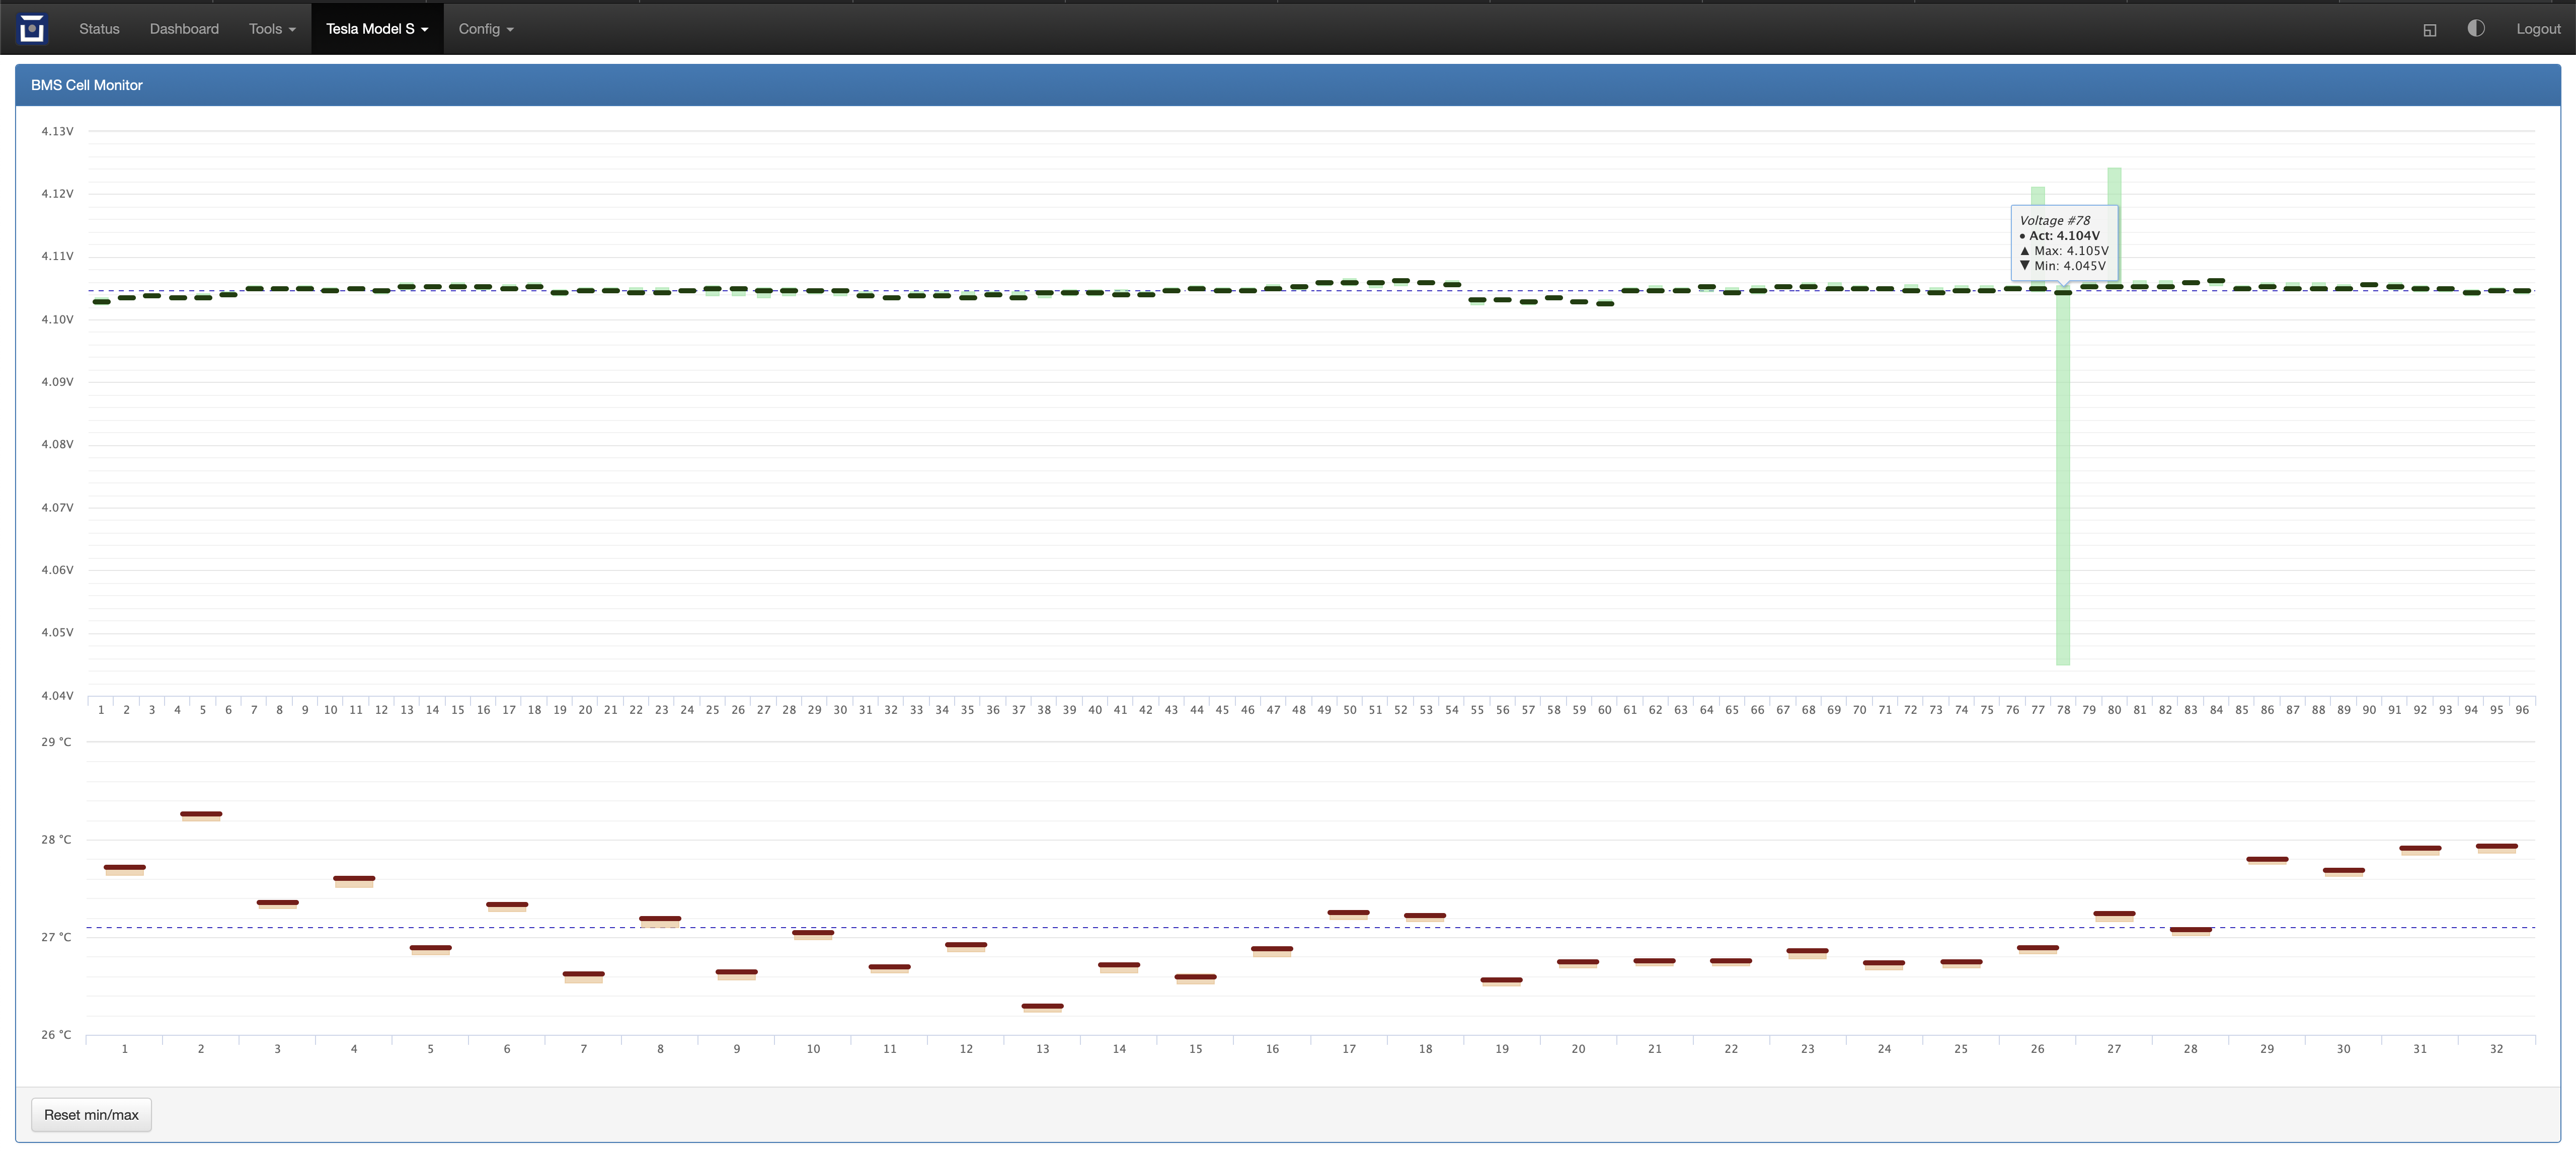Viewport: 2576px width, 1155px height.
Task: Open the Config dropdown menu
Action: pos(486,29)
